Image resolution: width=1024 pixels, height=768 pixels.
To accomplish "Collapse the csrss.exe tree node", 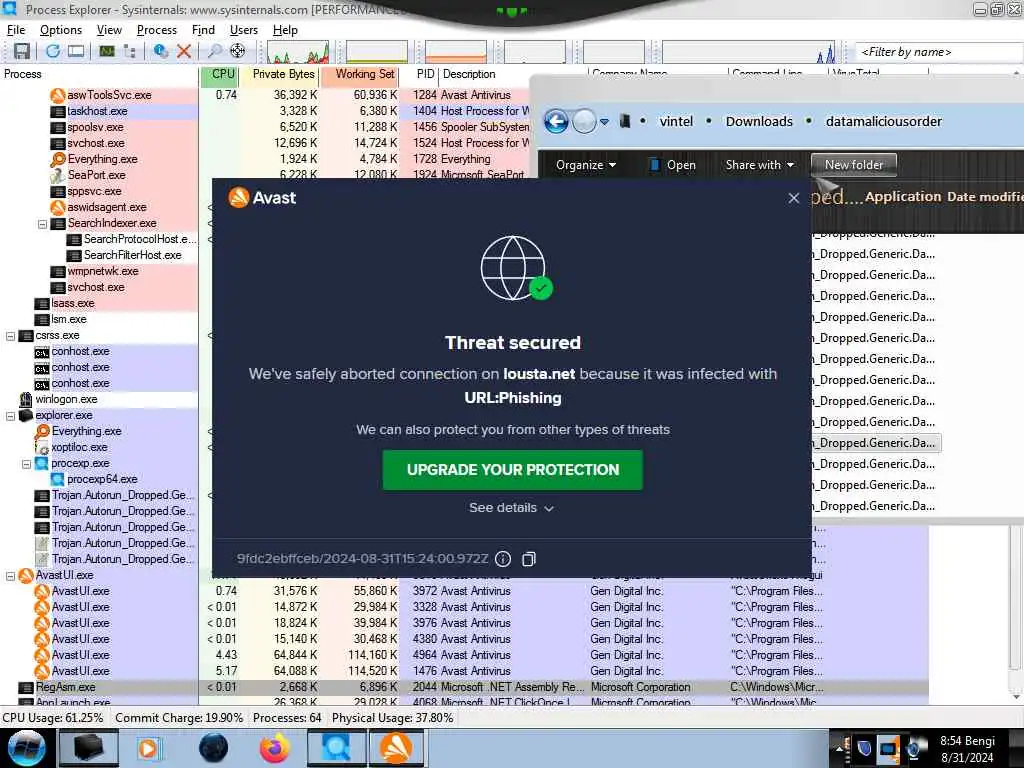I will tap(10, 336).
